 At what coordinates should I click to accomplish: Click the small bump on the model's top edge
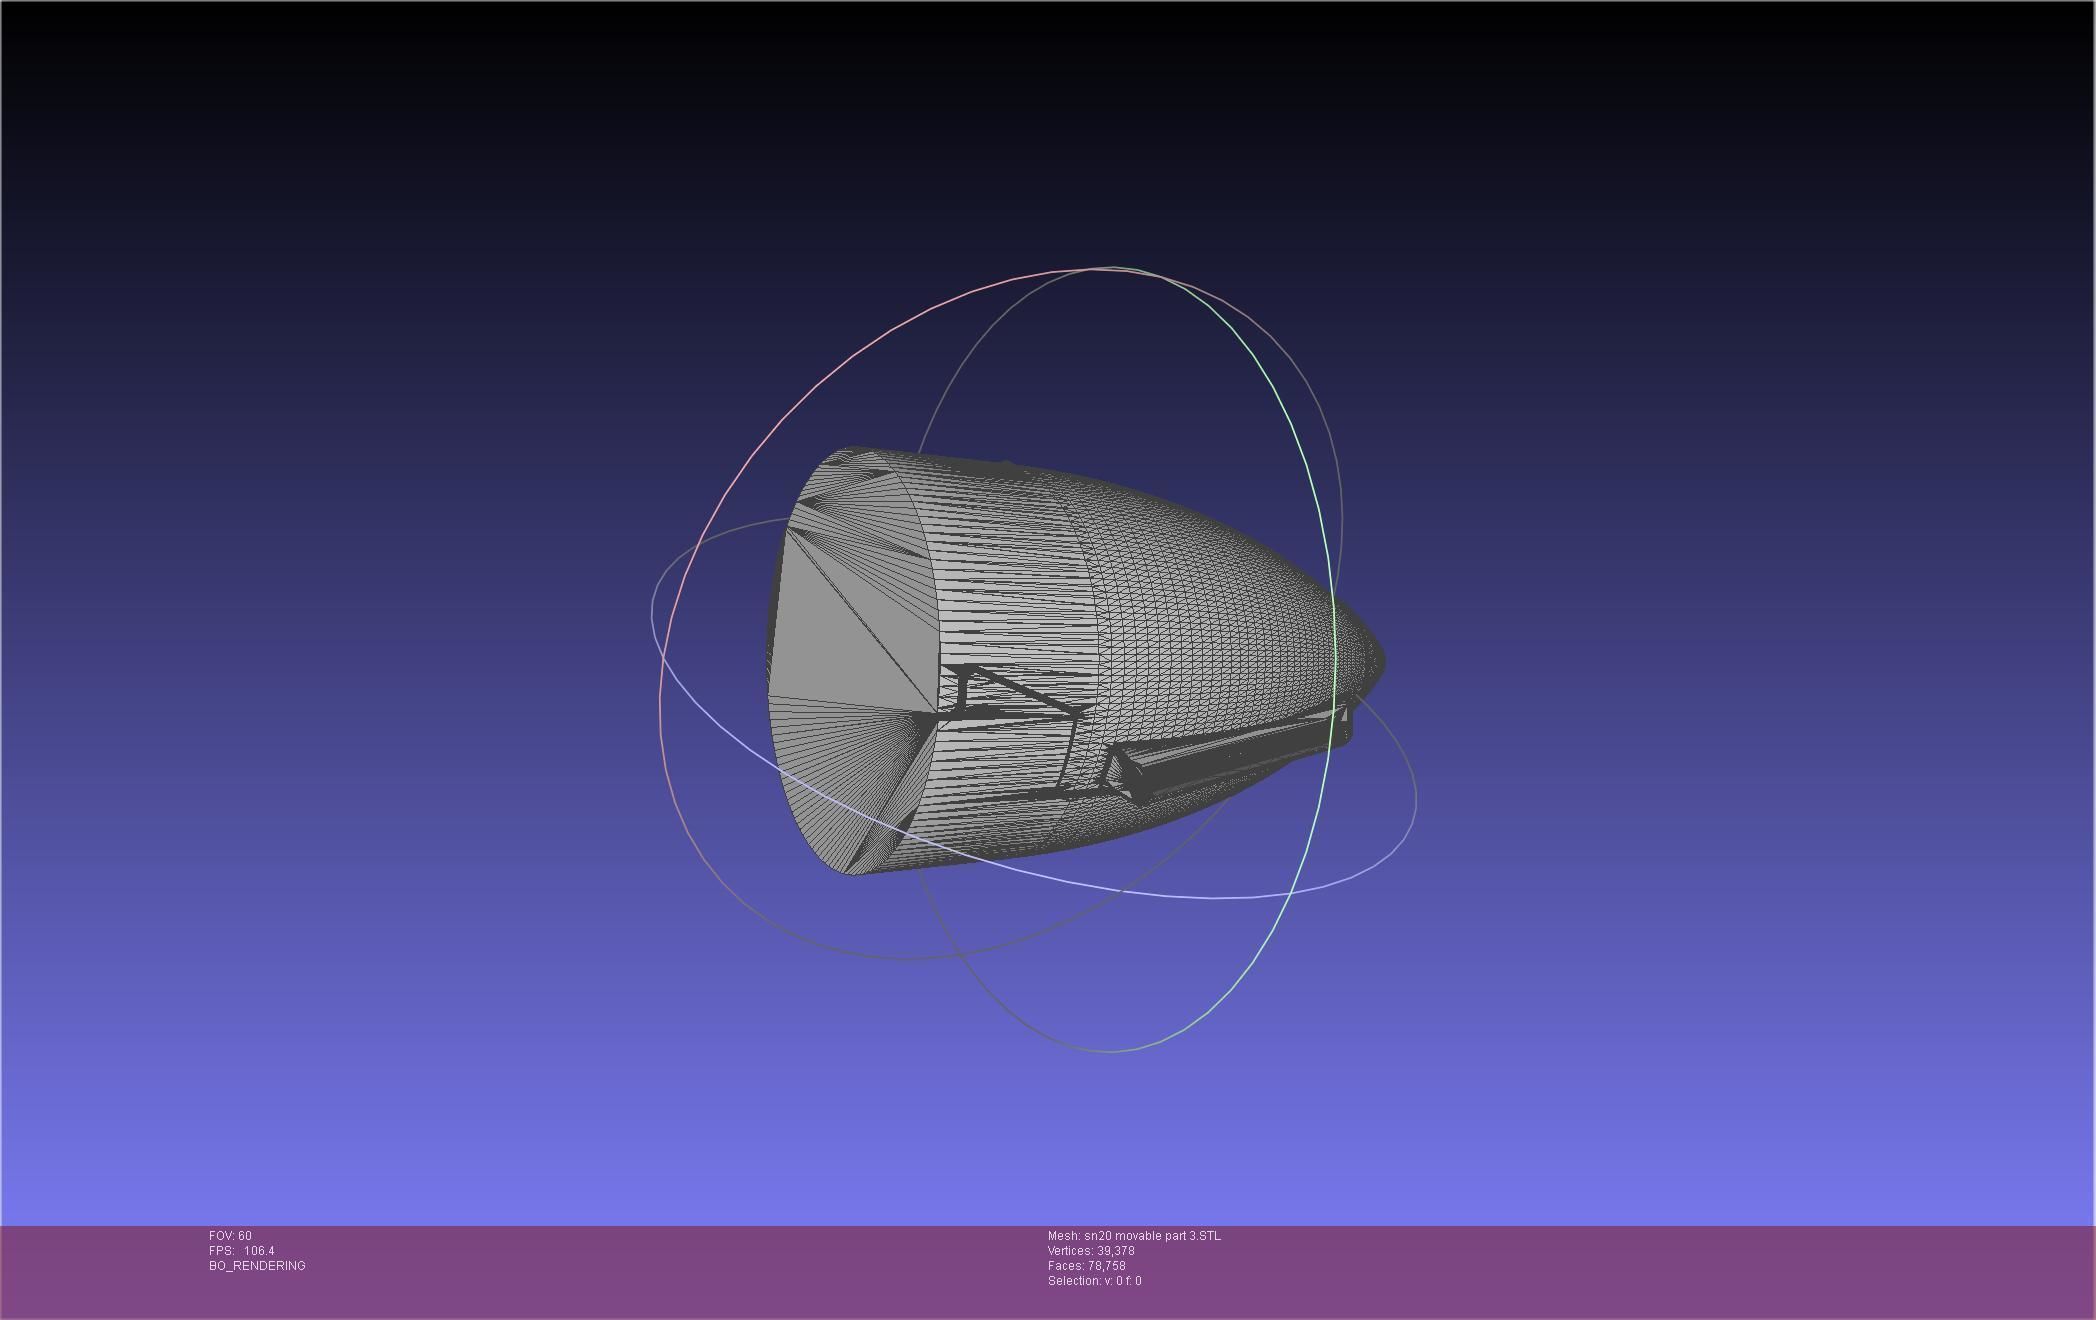[x=1007, y=465]
